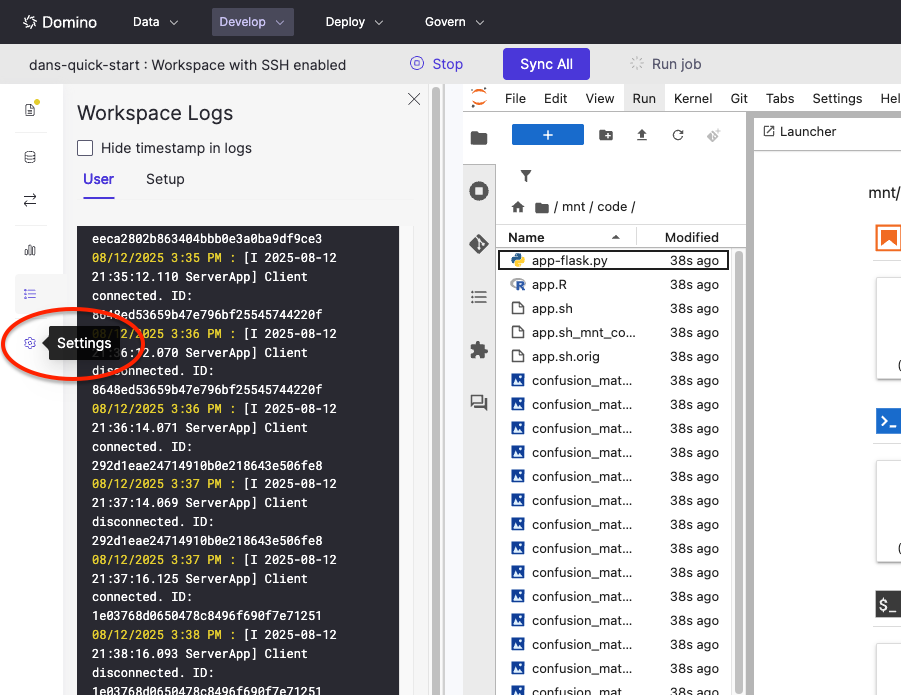
Task: Open the JupyterLab Tabs menu
Action: click(780, 99)
